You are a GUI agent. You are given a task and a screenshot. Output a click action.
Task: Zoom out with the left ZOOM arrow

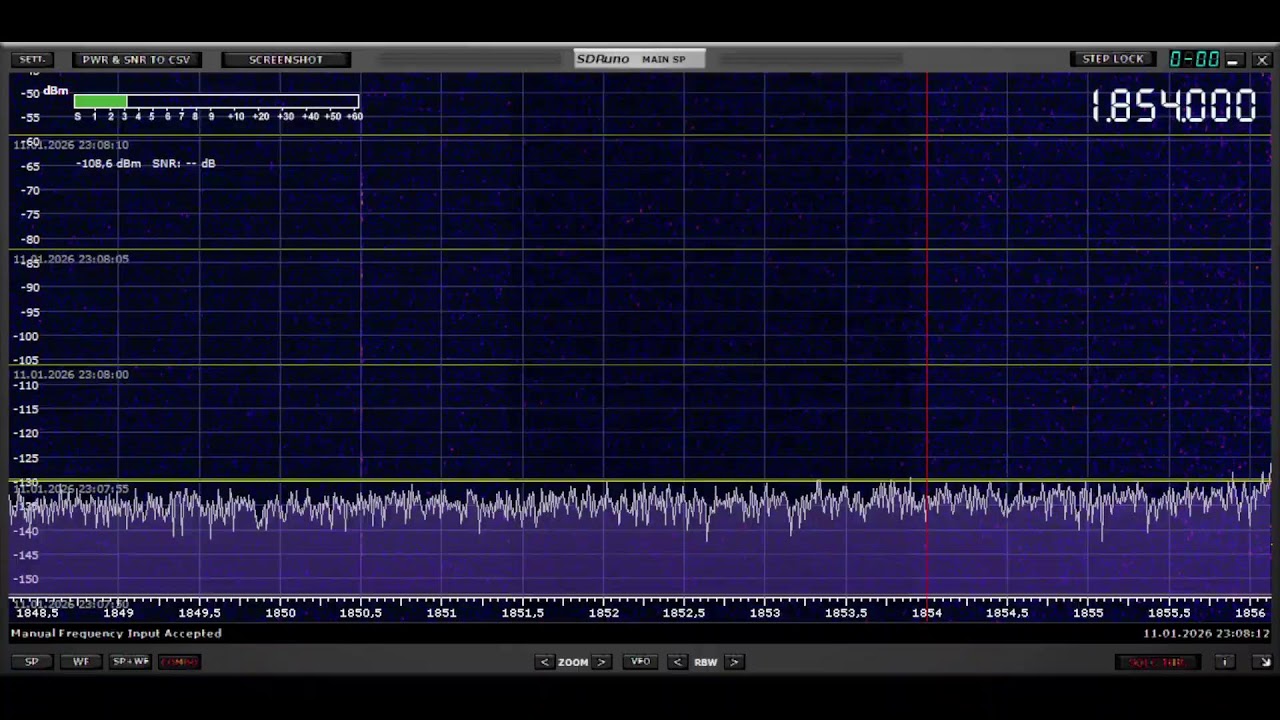click(x=544, y=662)
